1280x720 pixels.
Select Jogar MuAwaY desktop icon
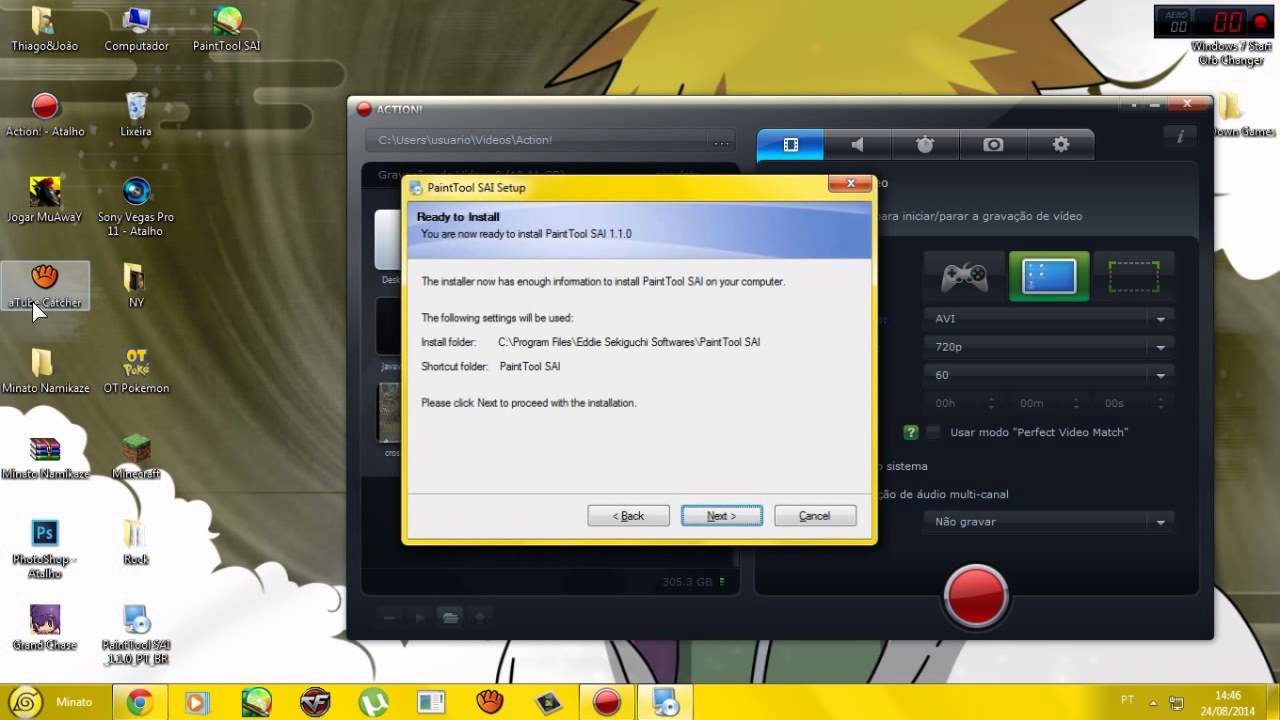[x=44, y=200]
